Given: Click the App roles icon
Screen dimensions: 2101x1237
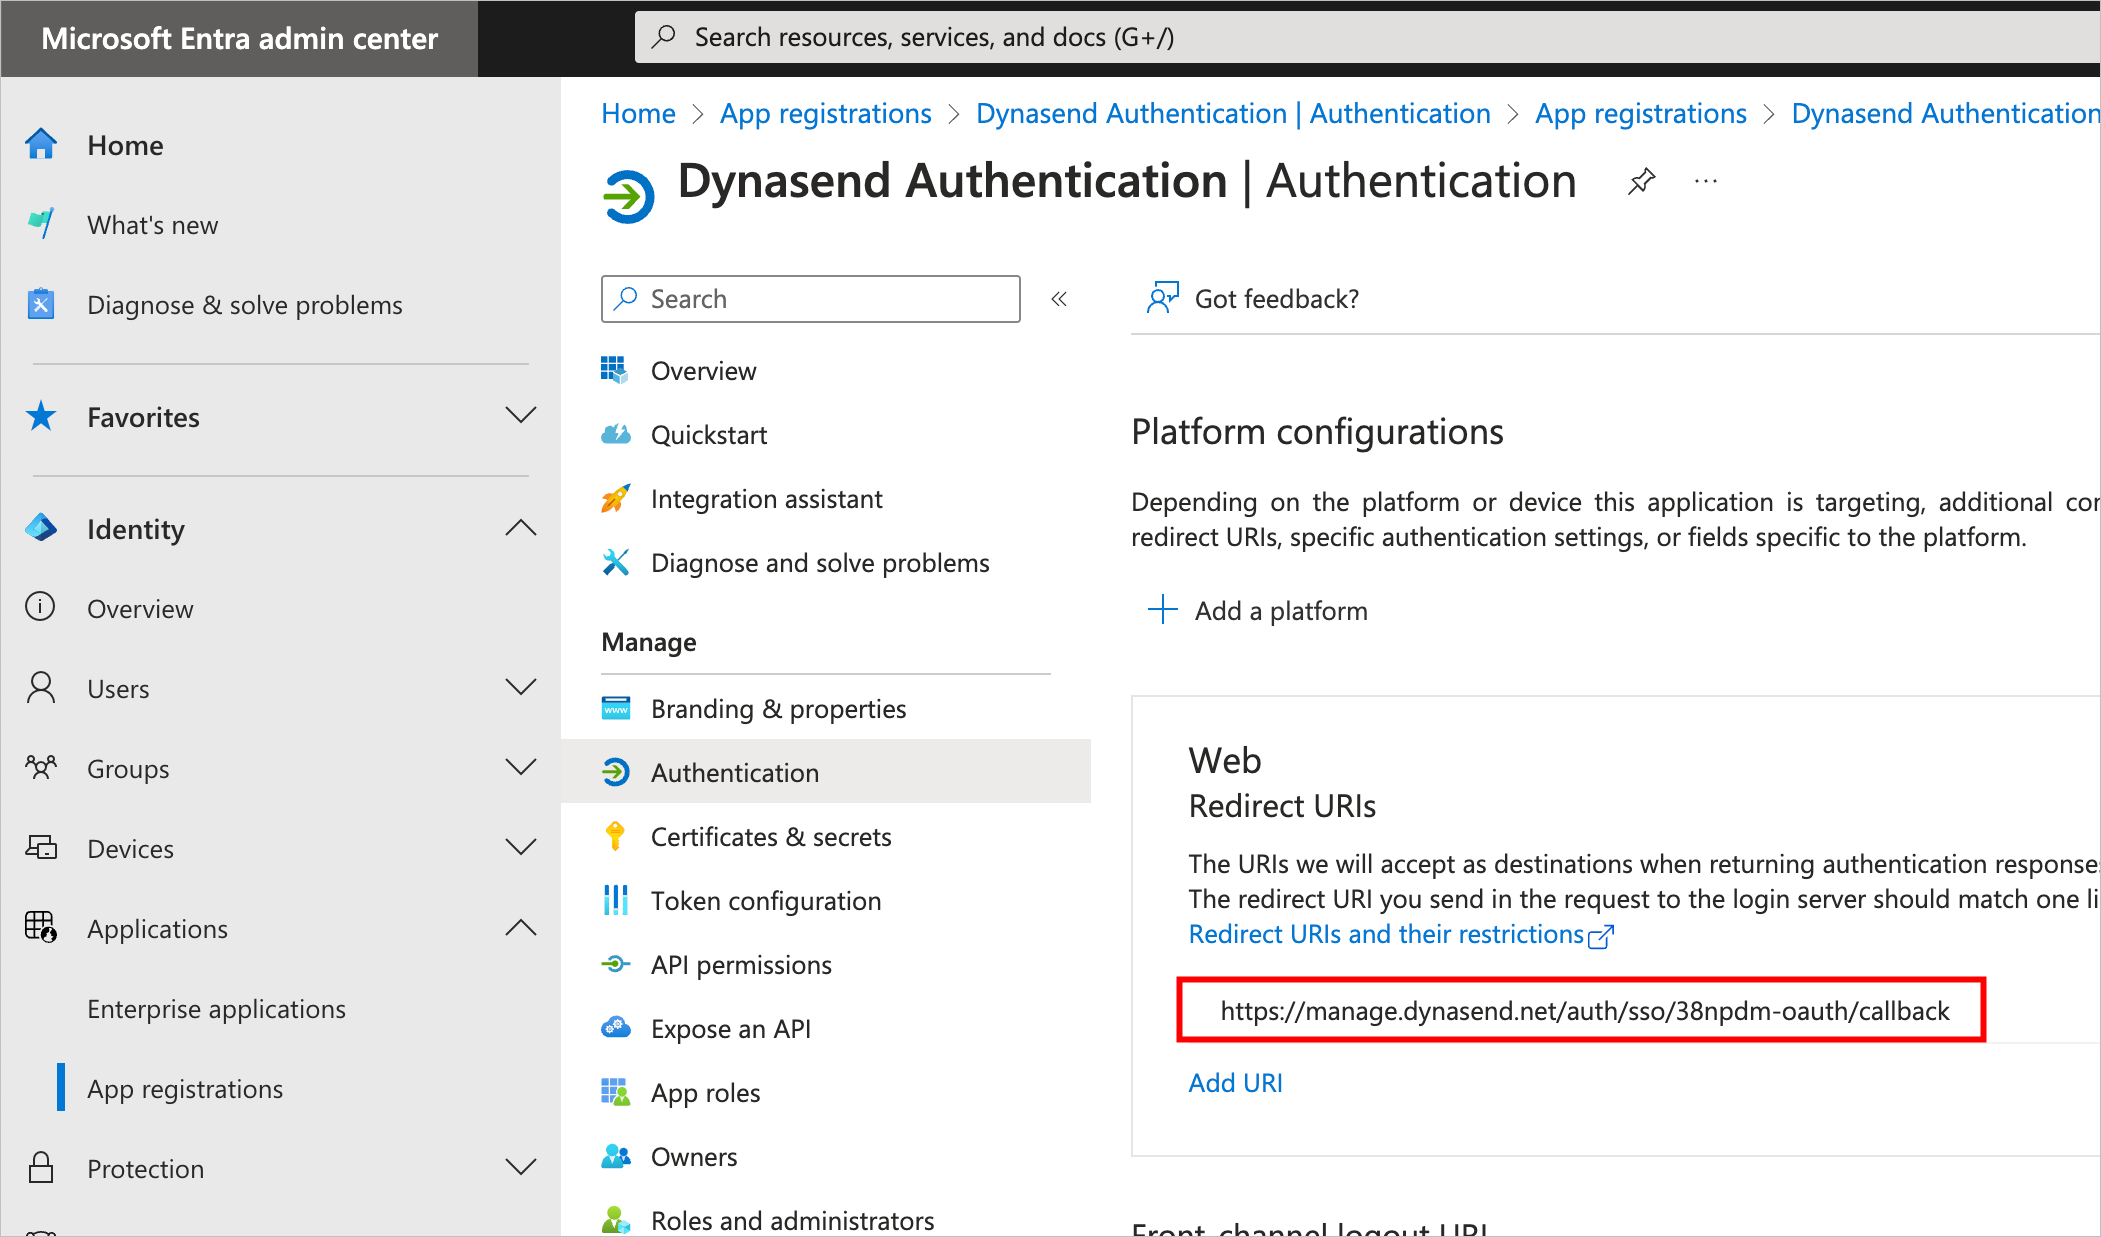Looking at the screenshot, I should click(x=616, y=1092).
